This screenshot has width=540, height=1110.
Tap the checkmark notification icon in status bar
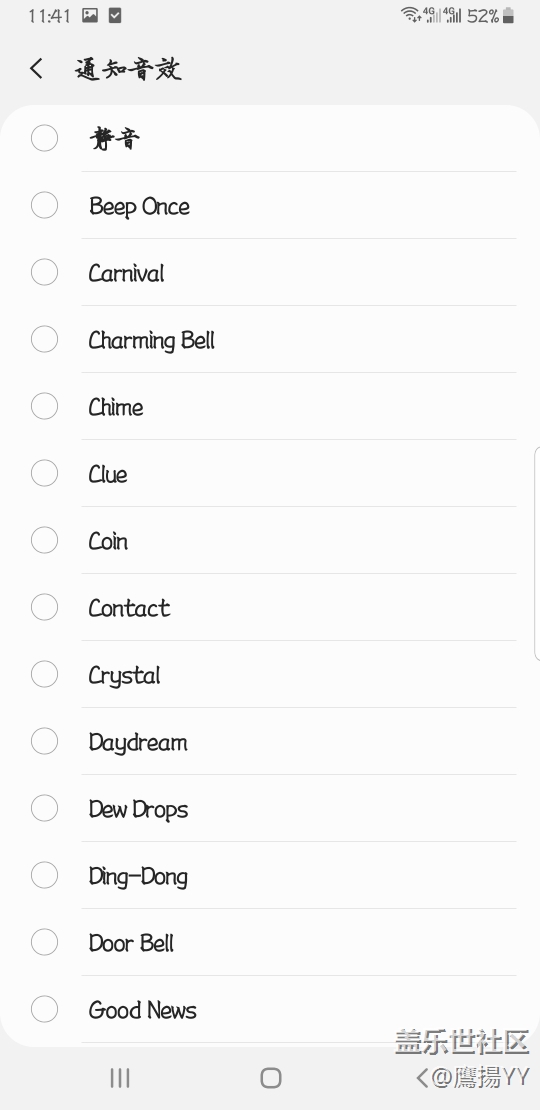coord(115,16)
